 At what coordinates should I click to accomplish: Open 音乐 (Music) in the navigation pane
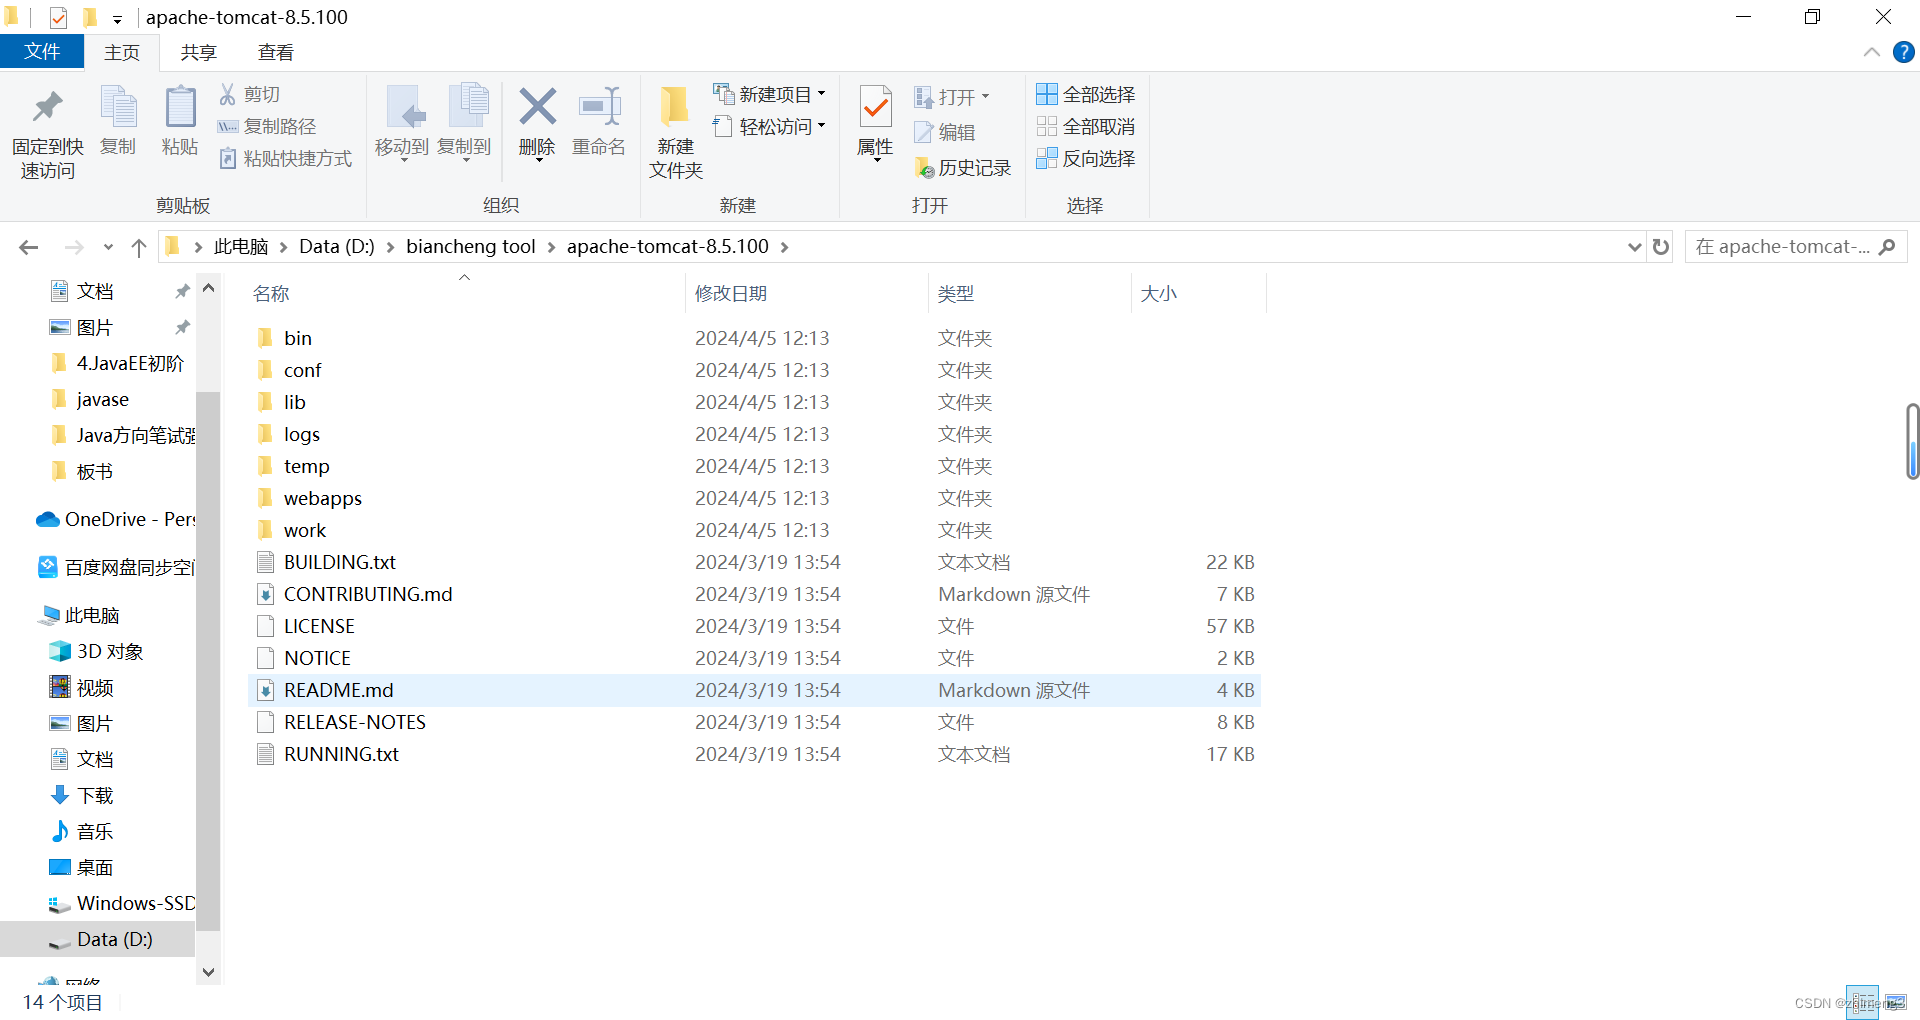[x=82, y=831]
